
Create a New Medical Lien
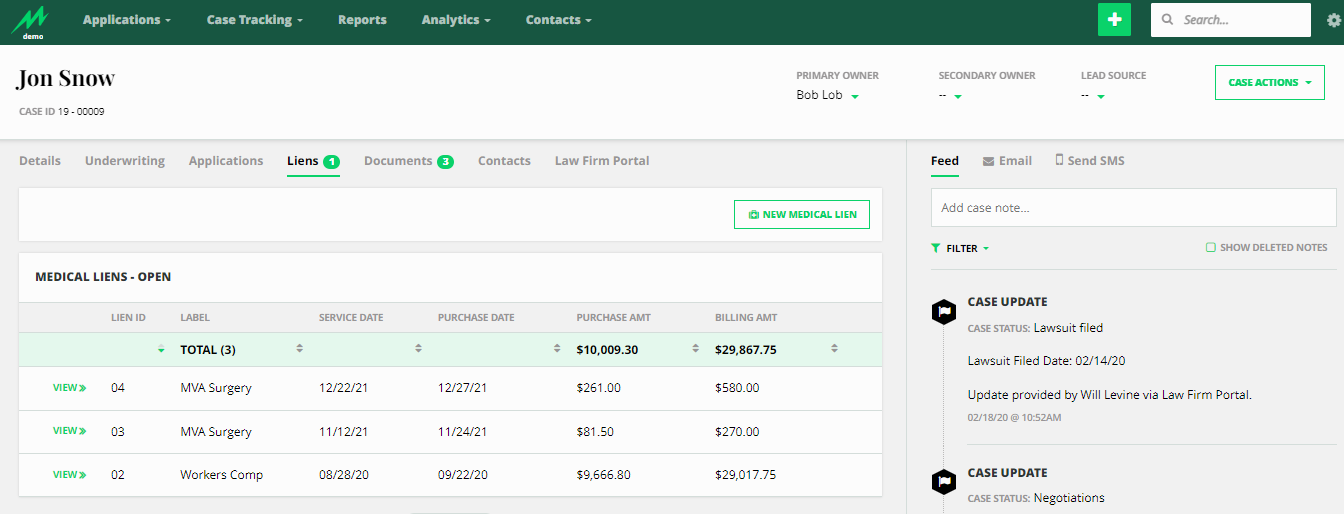(801, 214)
